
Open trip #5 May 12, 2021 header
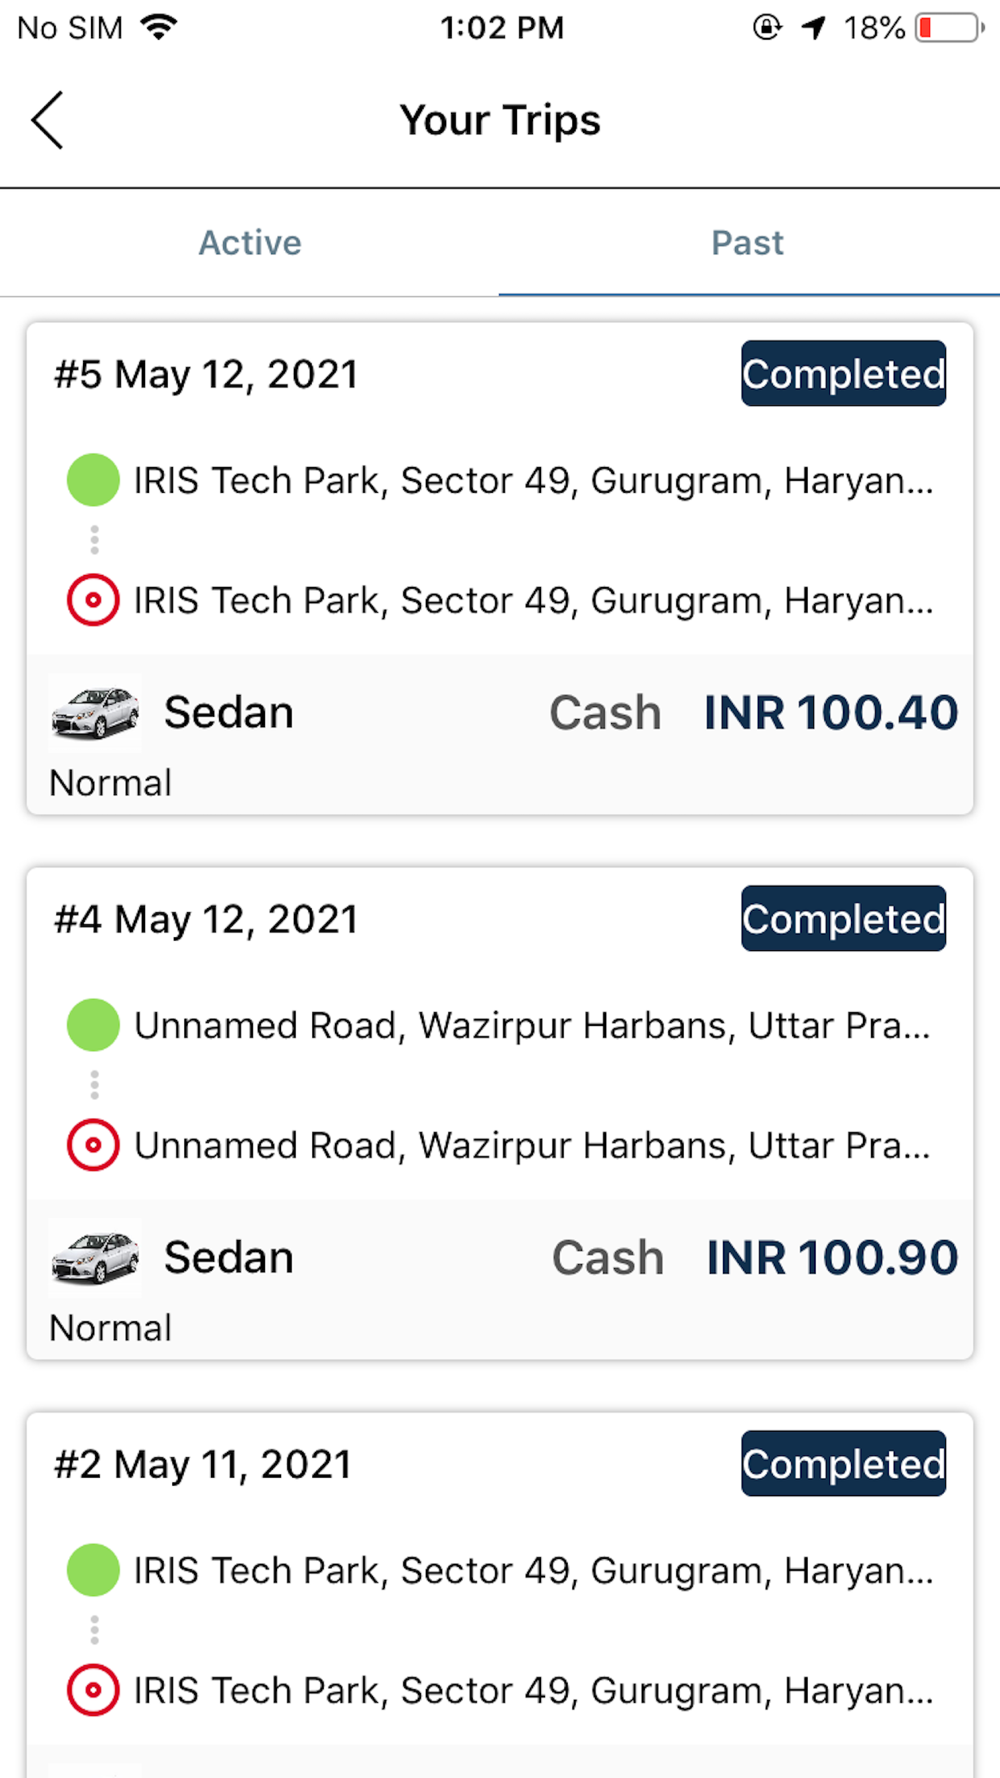206,375
